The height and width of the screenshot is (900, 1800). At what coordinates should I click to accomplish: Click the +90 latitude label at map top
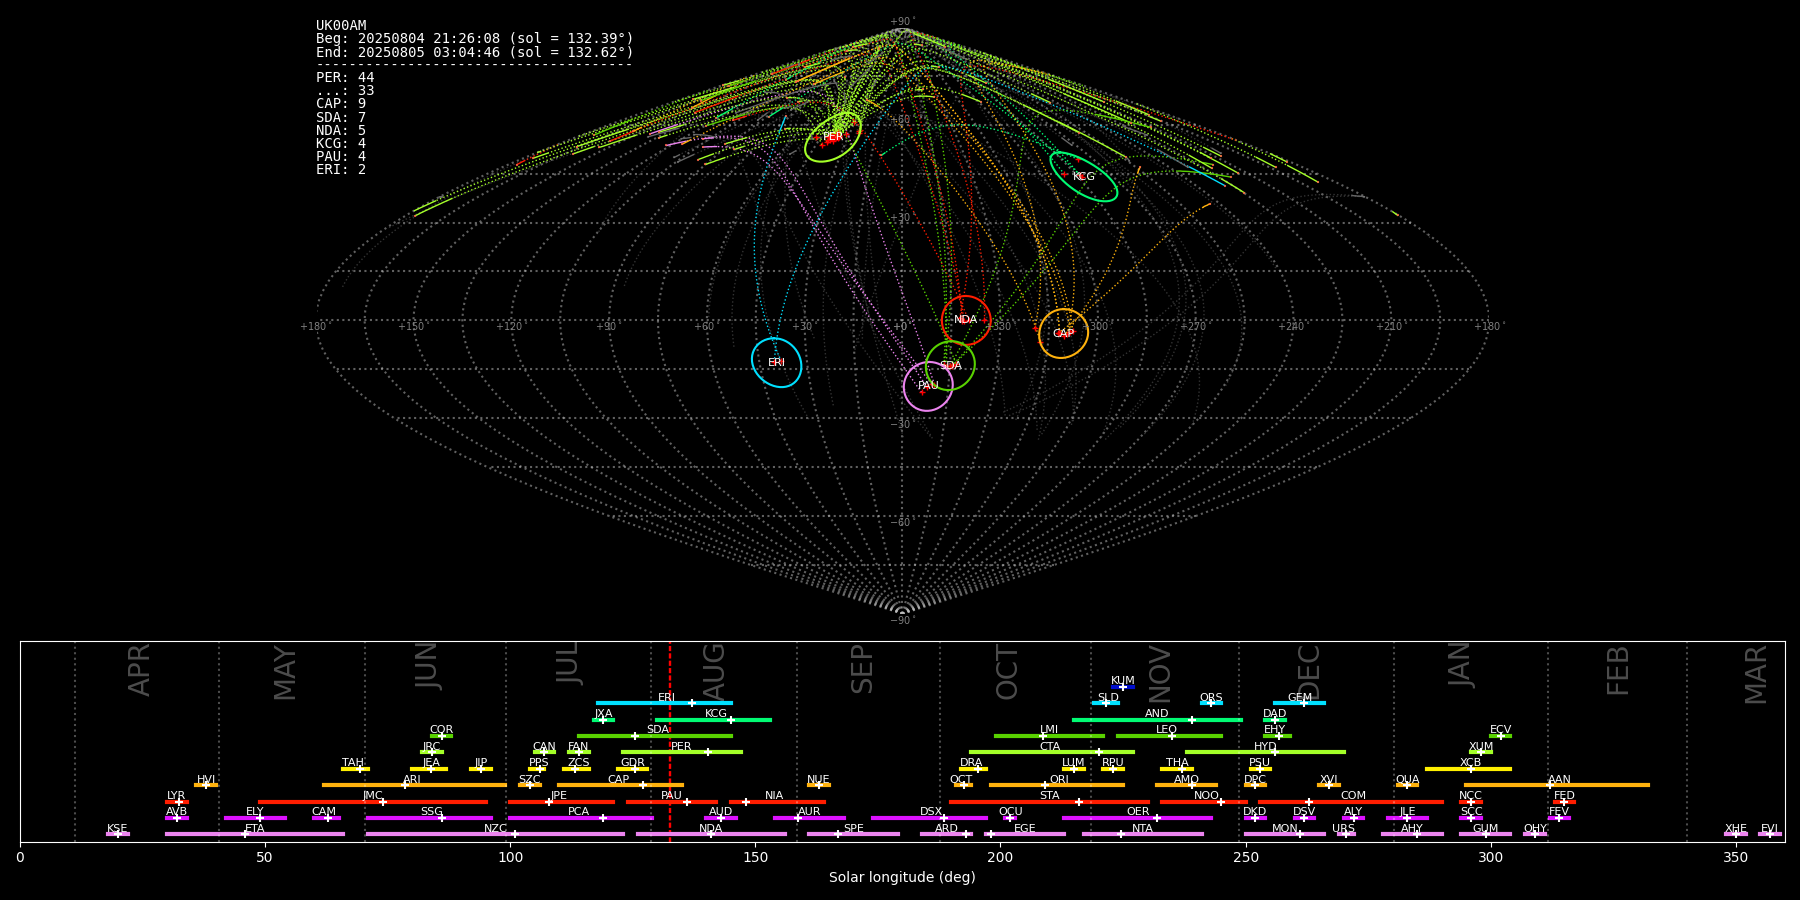click(901, 21)
